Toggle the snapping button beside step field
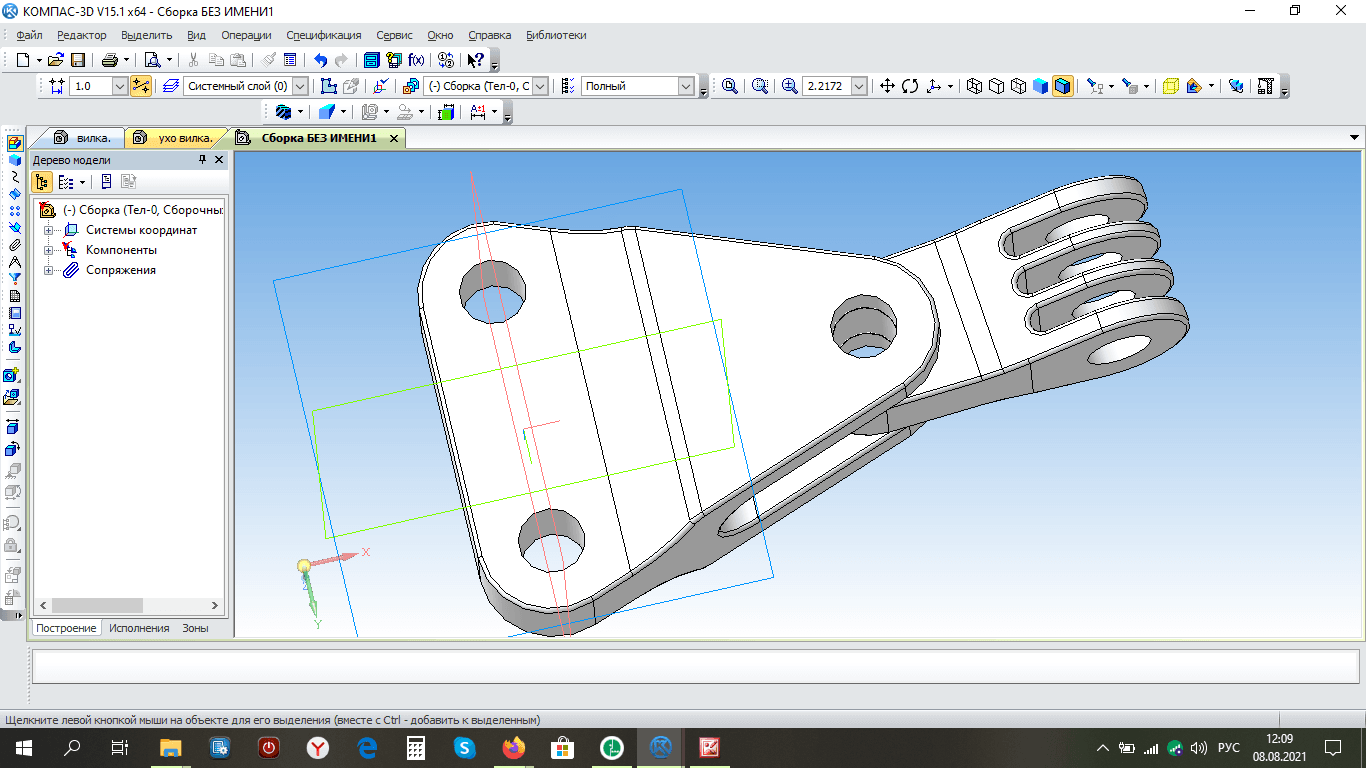 coord(140,86)
